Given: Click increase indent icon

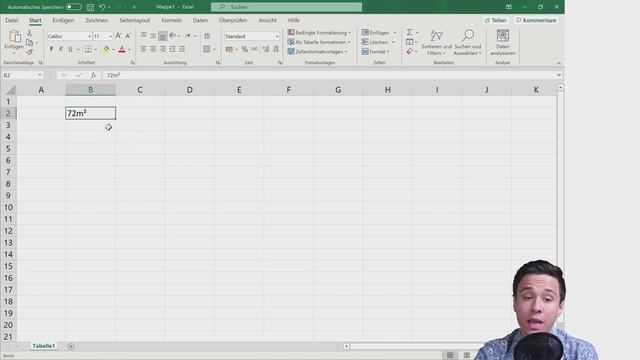Looking at the screenshot, I should (182, 49).
